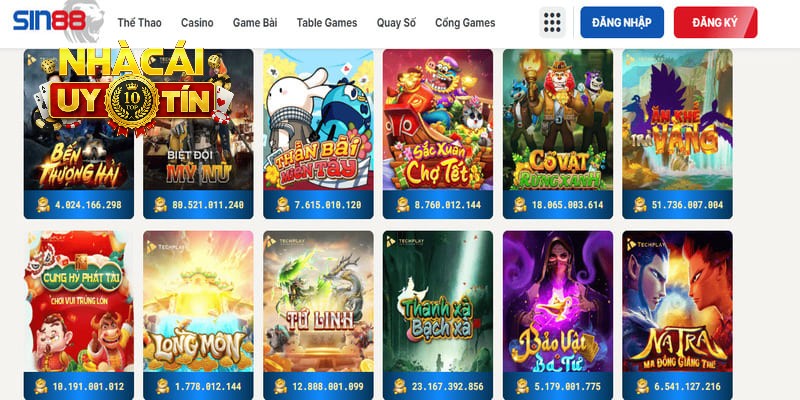Select Table Games in navigation

tap(327, 23)
